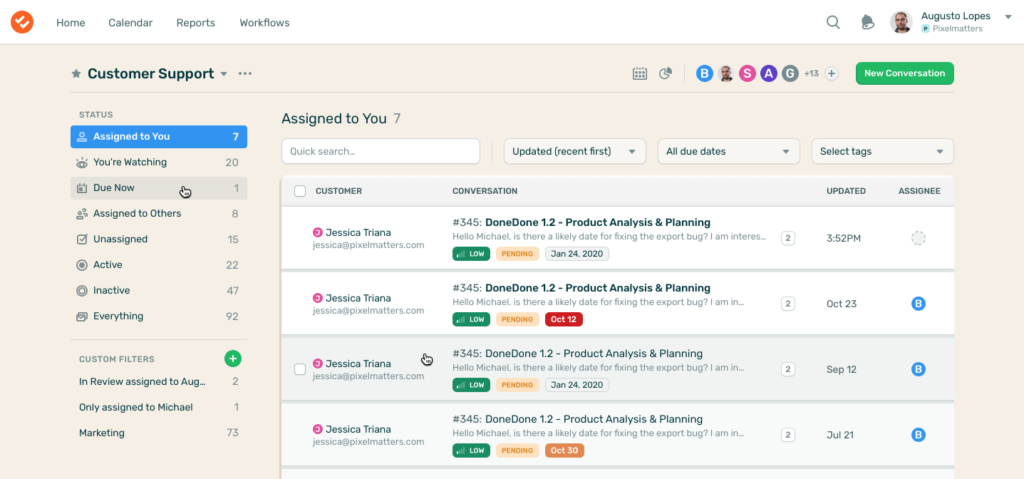This screenshot has height=479, width=1024.
Task: Click the red Oct 12 due date tag
Action: coord(564,319)
